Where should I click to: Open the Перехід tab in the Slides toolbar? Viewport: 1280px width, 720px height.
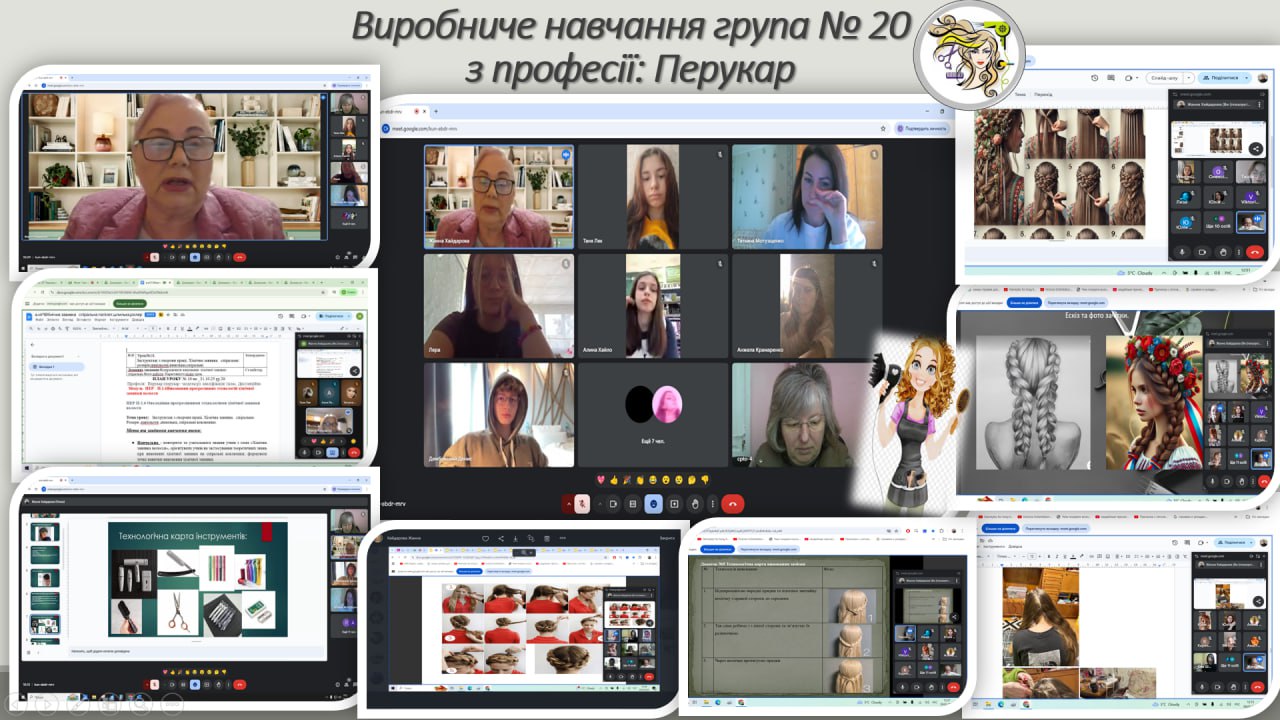pyautogui.click(x=1043, y=94)
